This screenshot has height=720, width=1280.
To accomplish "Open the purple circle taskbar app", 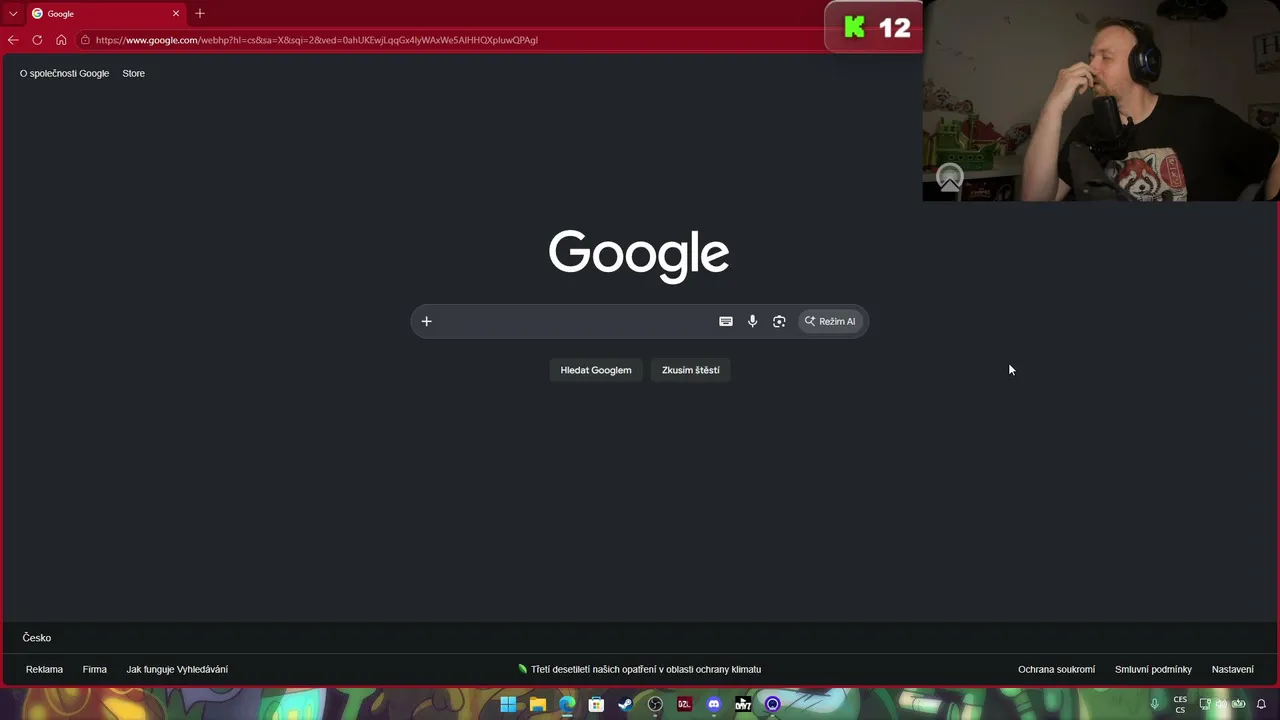I will pyautogui.click(x=772, y=704).
